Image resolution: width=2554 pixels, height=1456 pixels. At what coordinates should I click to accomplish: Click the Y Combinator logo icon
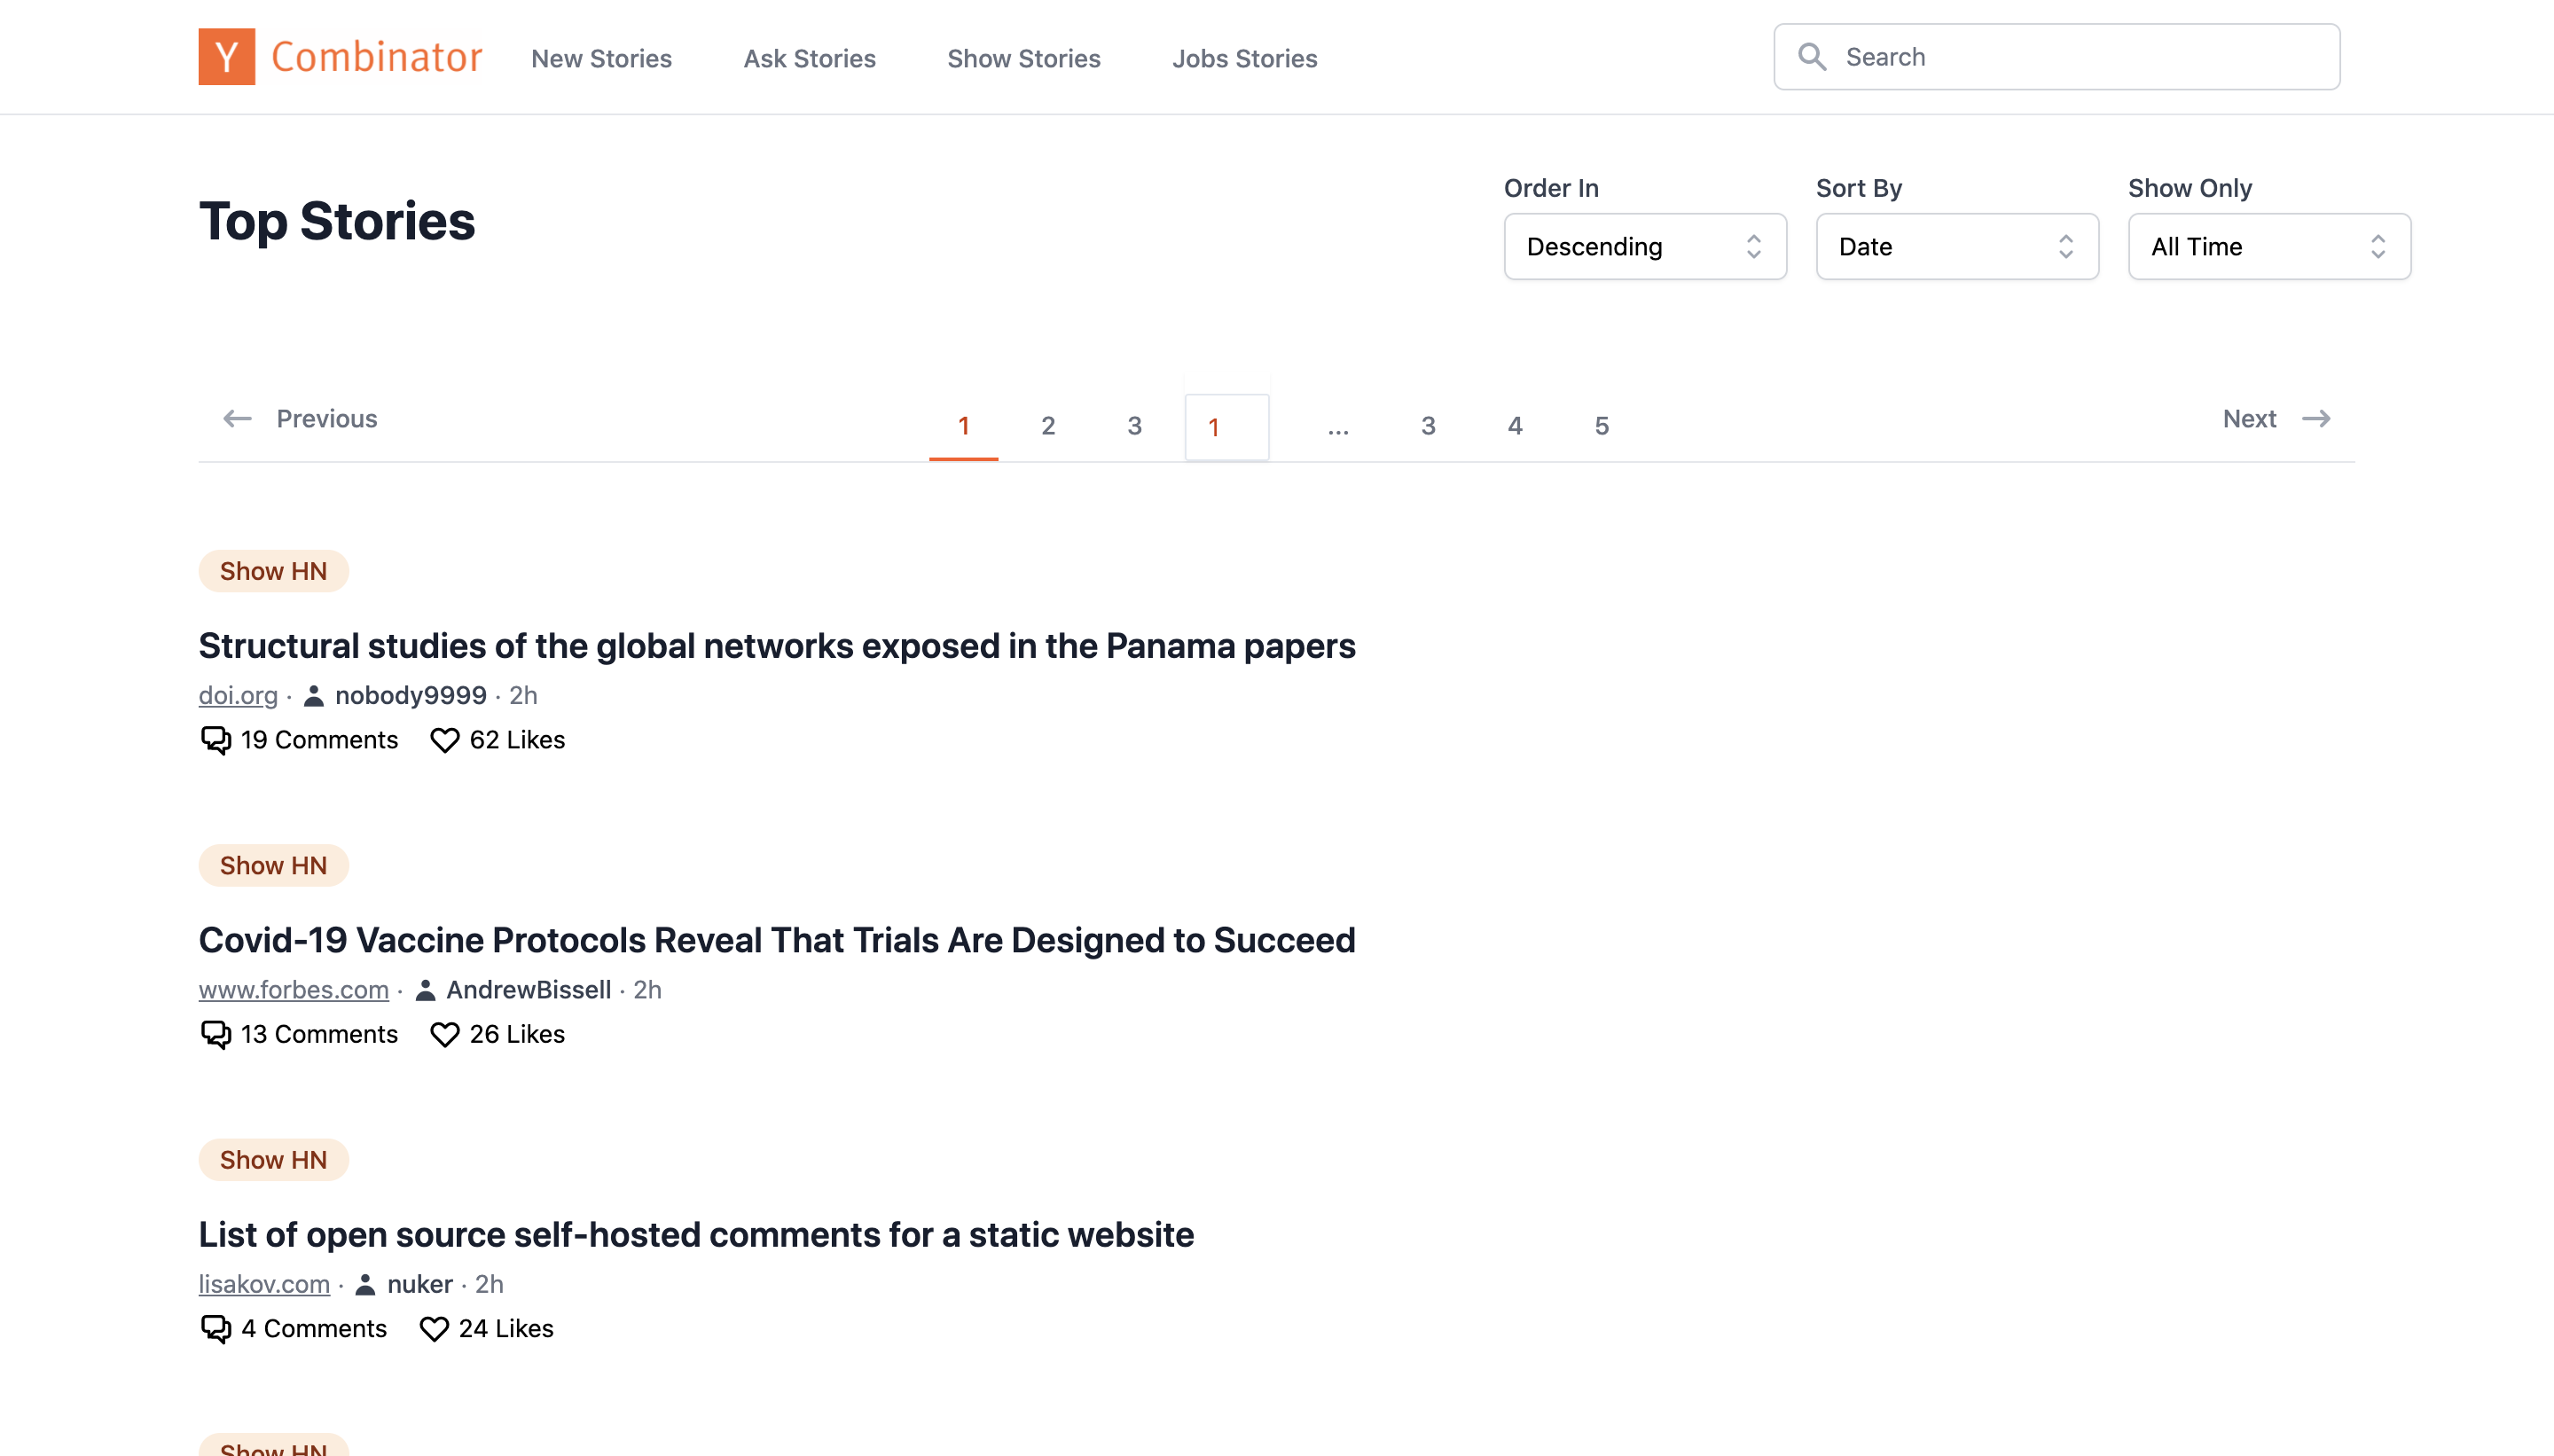(226, 56)
